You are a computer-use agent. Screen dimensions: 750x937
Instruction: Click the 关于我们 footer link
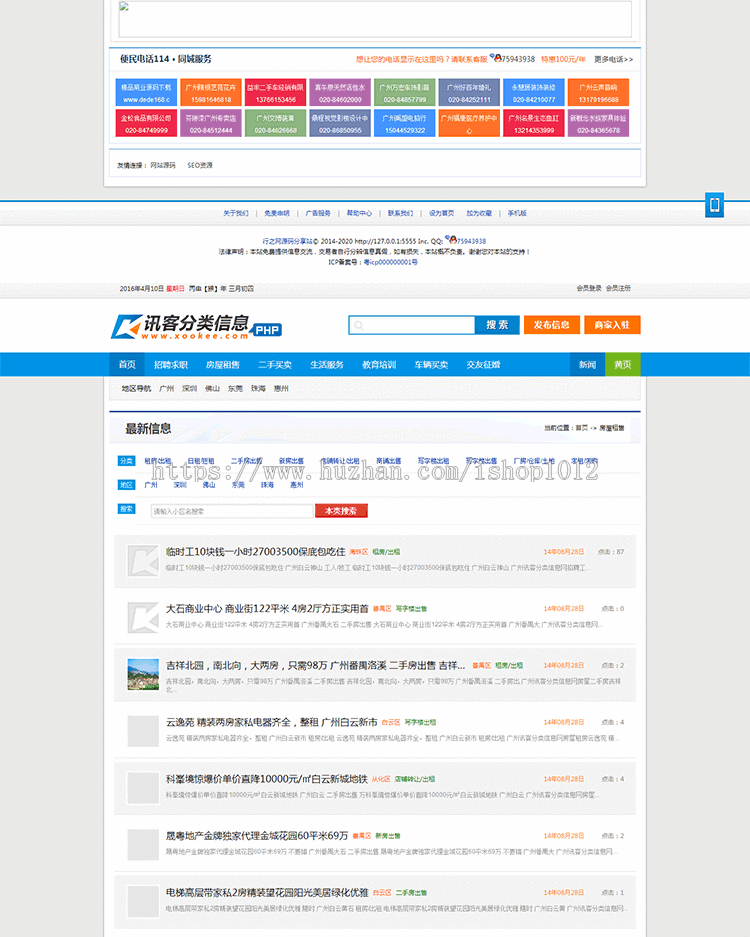(236, 213)
